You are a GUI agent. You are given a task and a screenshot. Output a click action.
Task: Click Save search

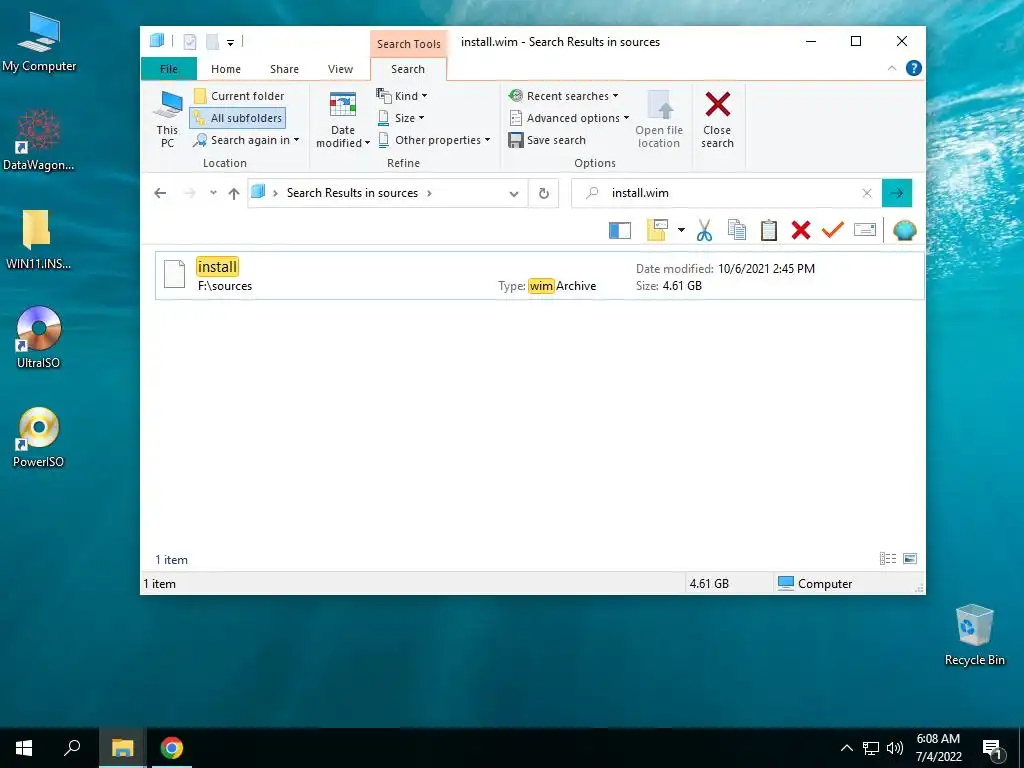pos(547,140)
